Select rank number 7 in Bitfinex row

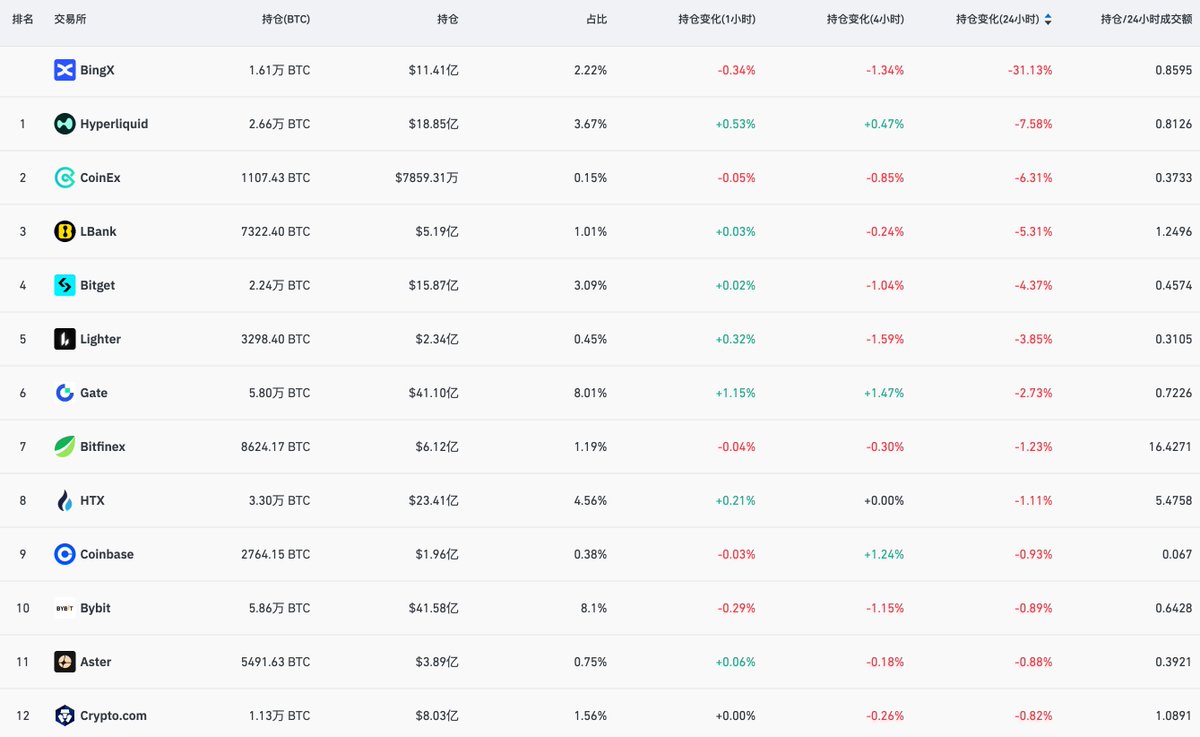coord(22,447)
